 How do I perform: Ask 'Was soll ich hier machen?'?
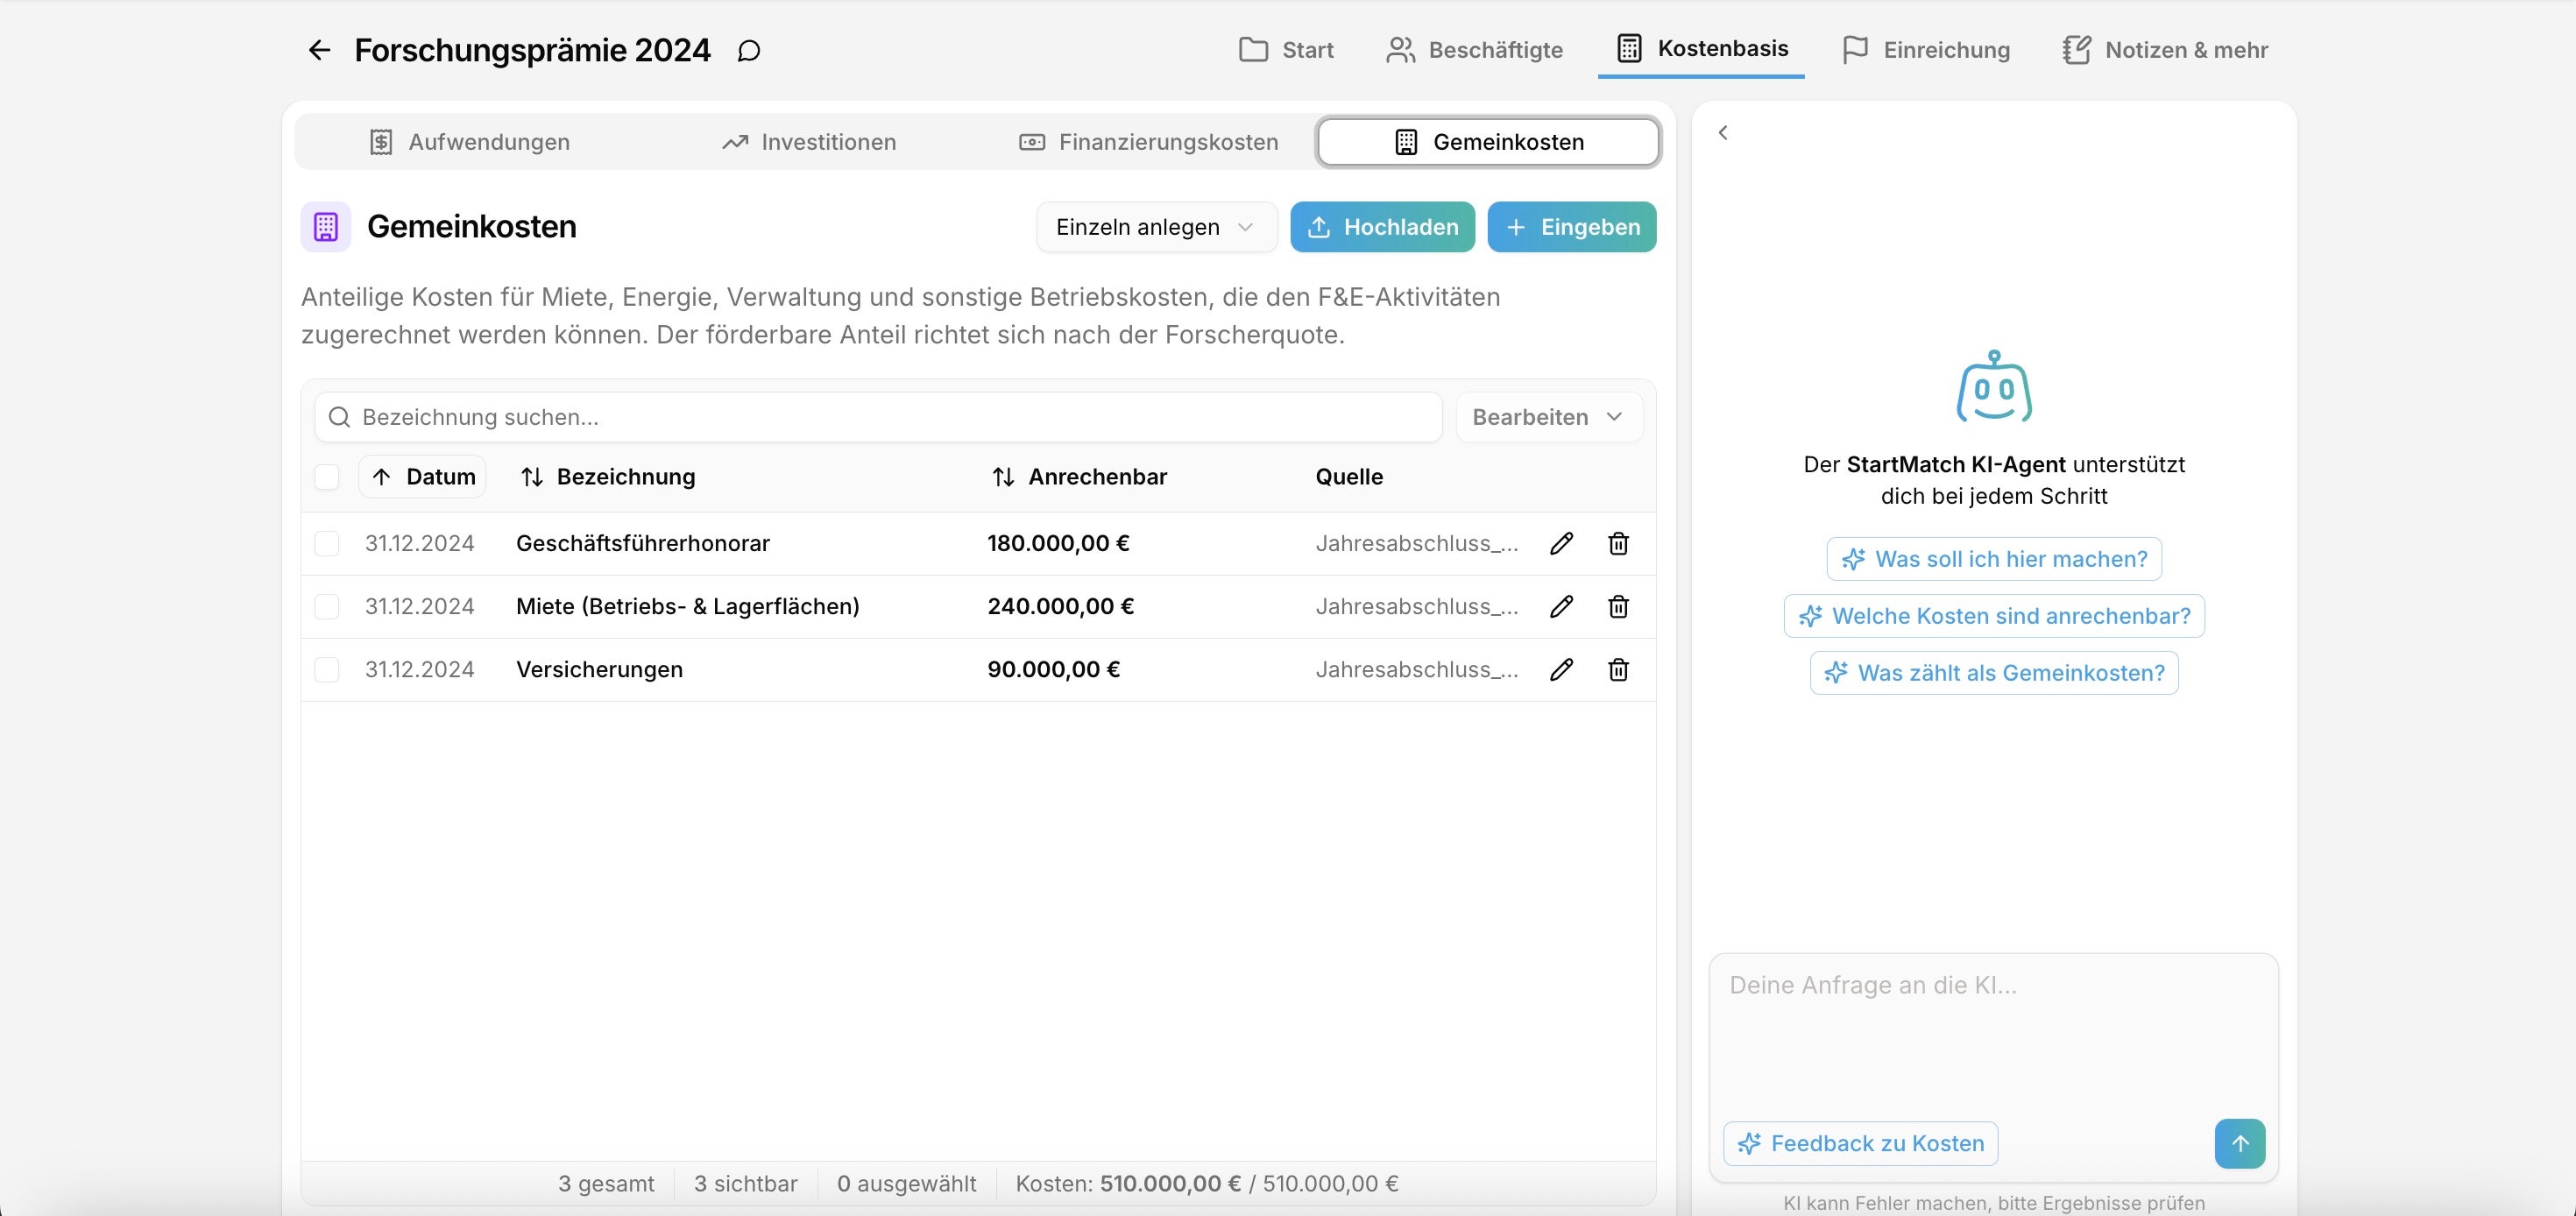point(1994,559)
